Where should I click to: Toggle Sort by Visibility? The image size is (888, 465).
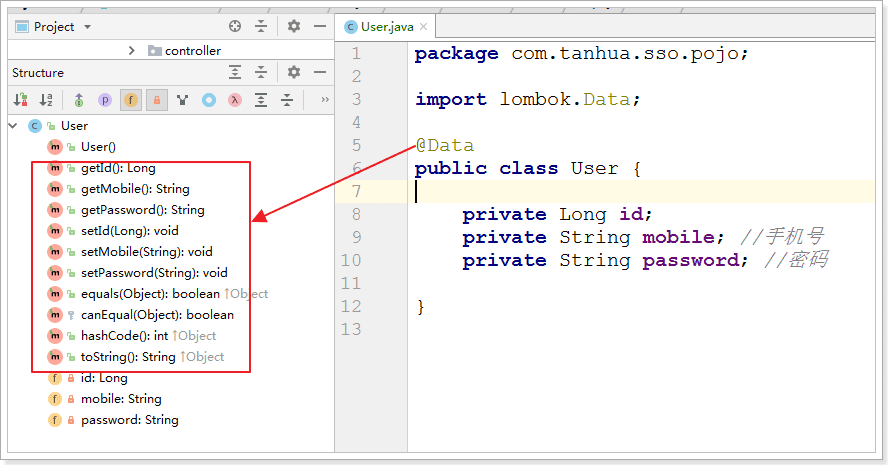coord(21,100)
